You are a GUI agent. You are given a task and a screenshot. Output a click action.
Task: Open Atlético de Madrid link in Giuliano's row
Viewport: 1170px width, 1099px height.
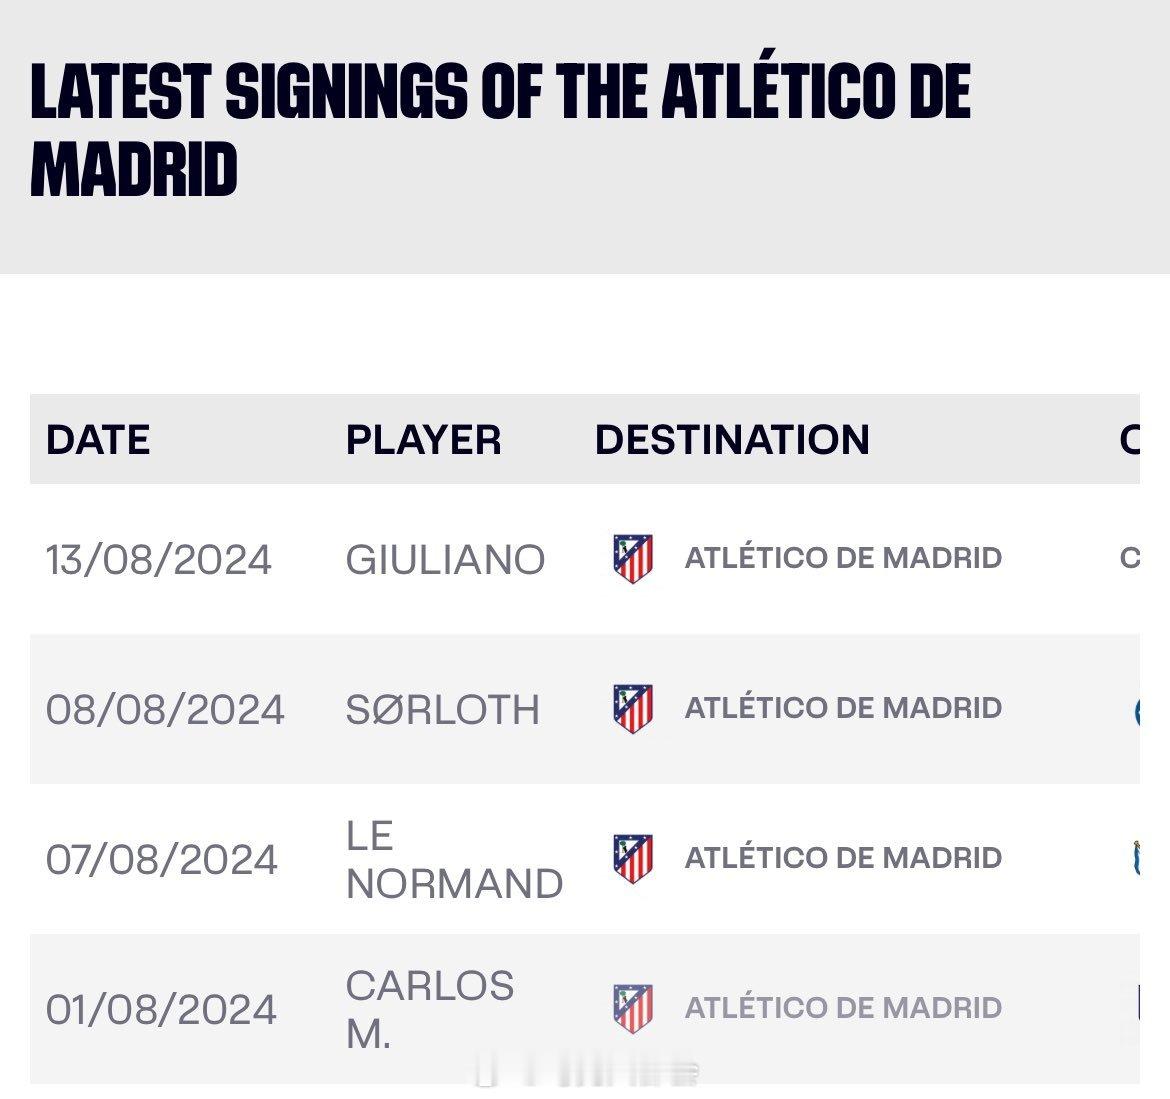pos(843,558)
